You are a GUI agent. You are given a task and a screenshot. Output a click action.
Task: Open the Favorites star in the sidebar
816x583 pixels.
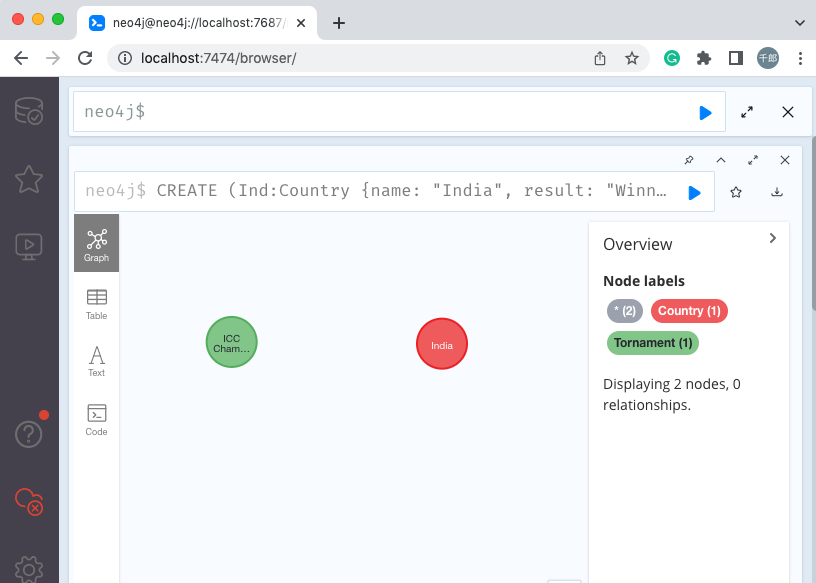(x=29, y=180)
